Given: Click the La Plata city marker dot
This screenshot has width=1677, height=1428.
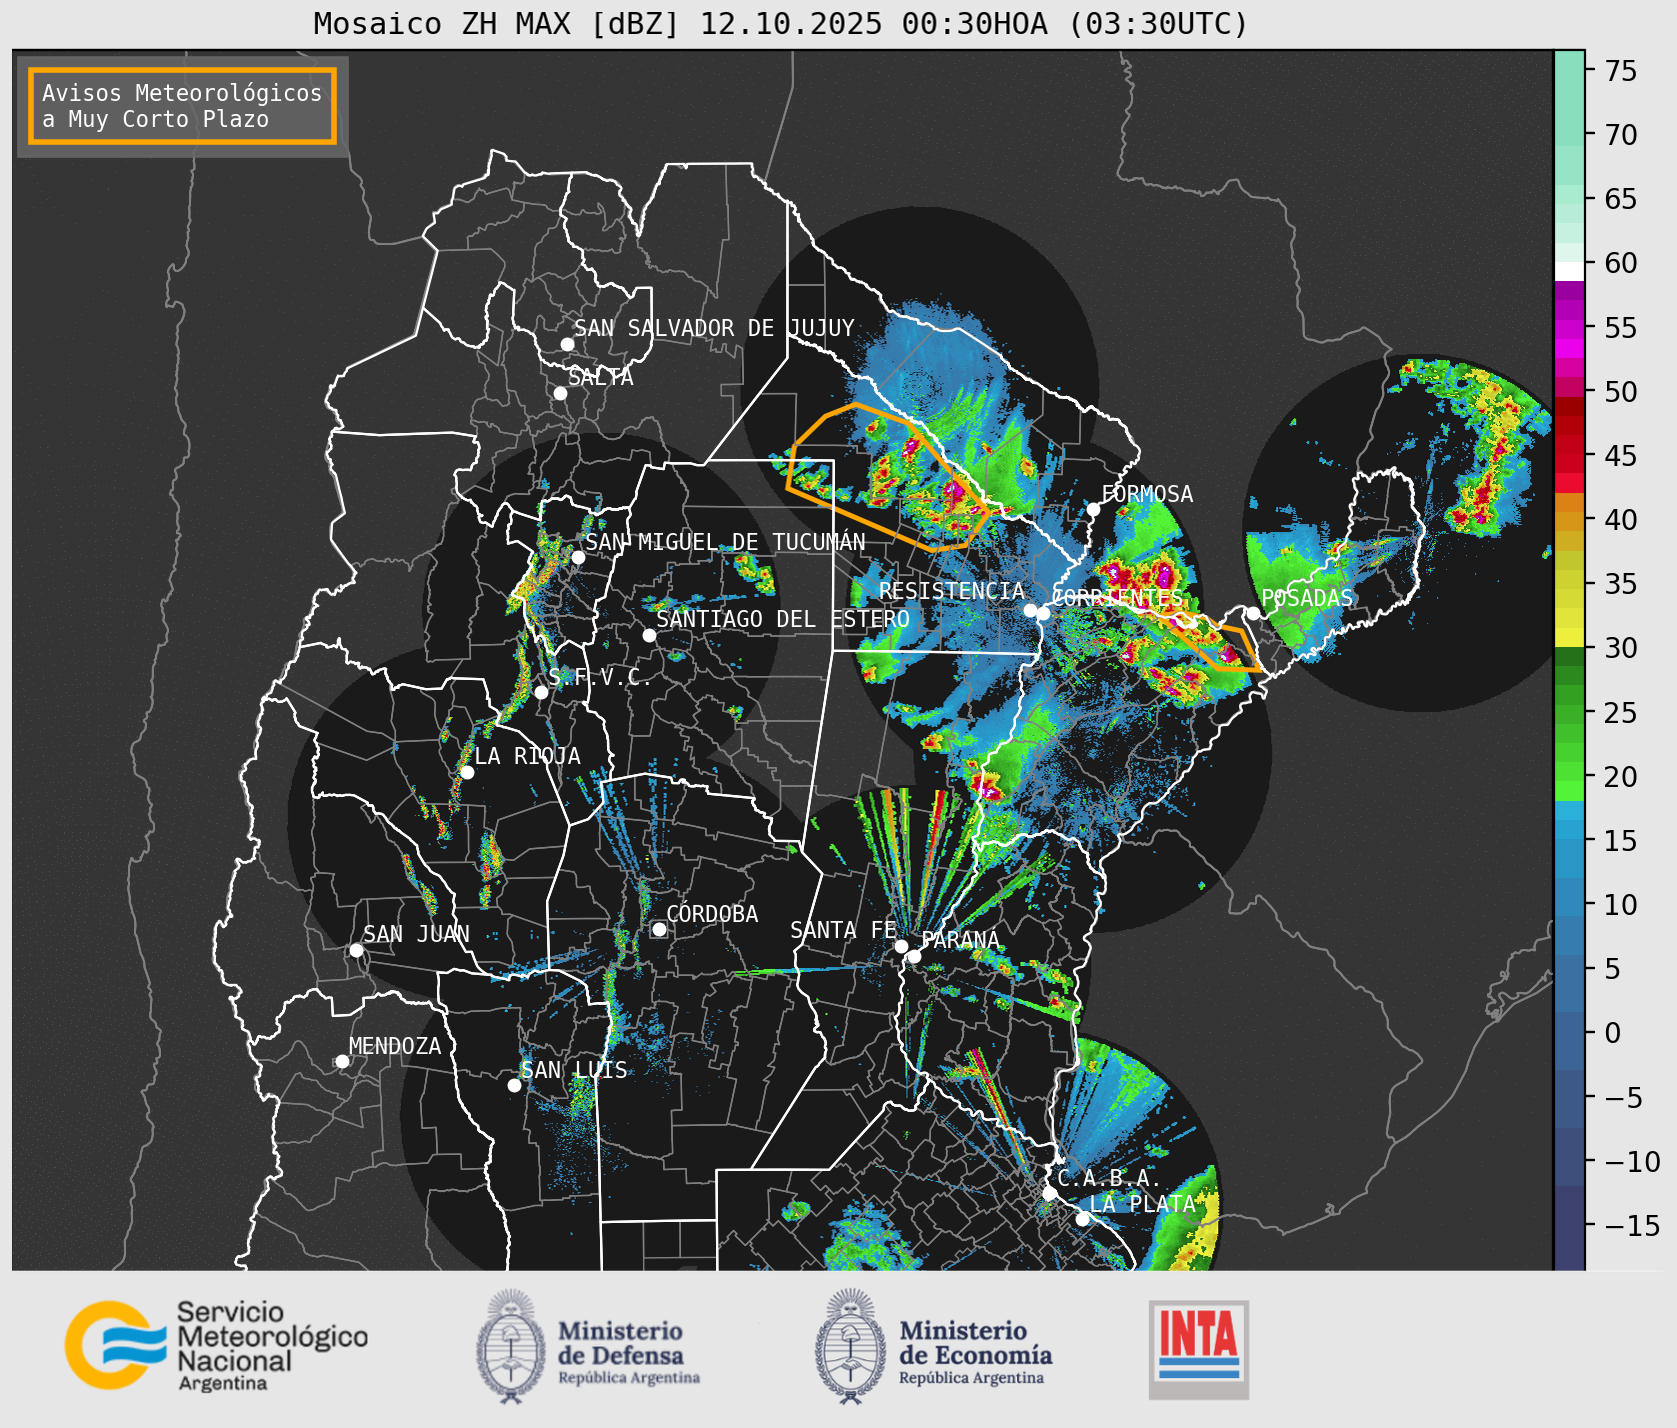Looking at the screenshot, I should [x=1082, y=1218].
